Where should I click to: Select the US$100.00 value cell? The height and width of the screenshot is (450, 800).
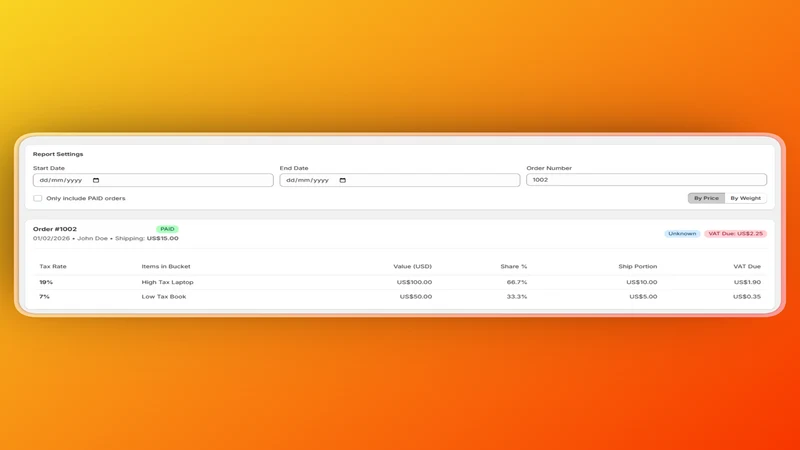(414, 282)
